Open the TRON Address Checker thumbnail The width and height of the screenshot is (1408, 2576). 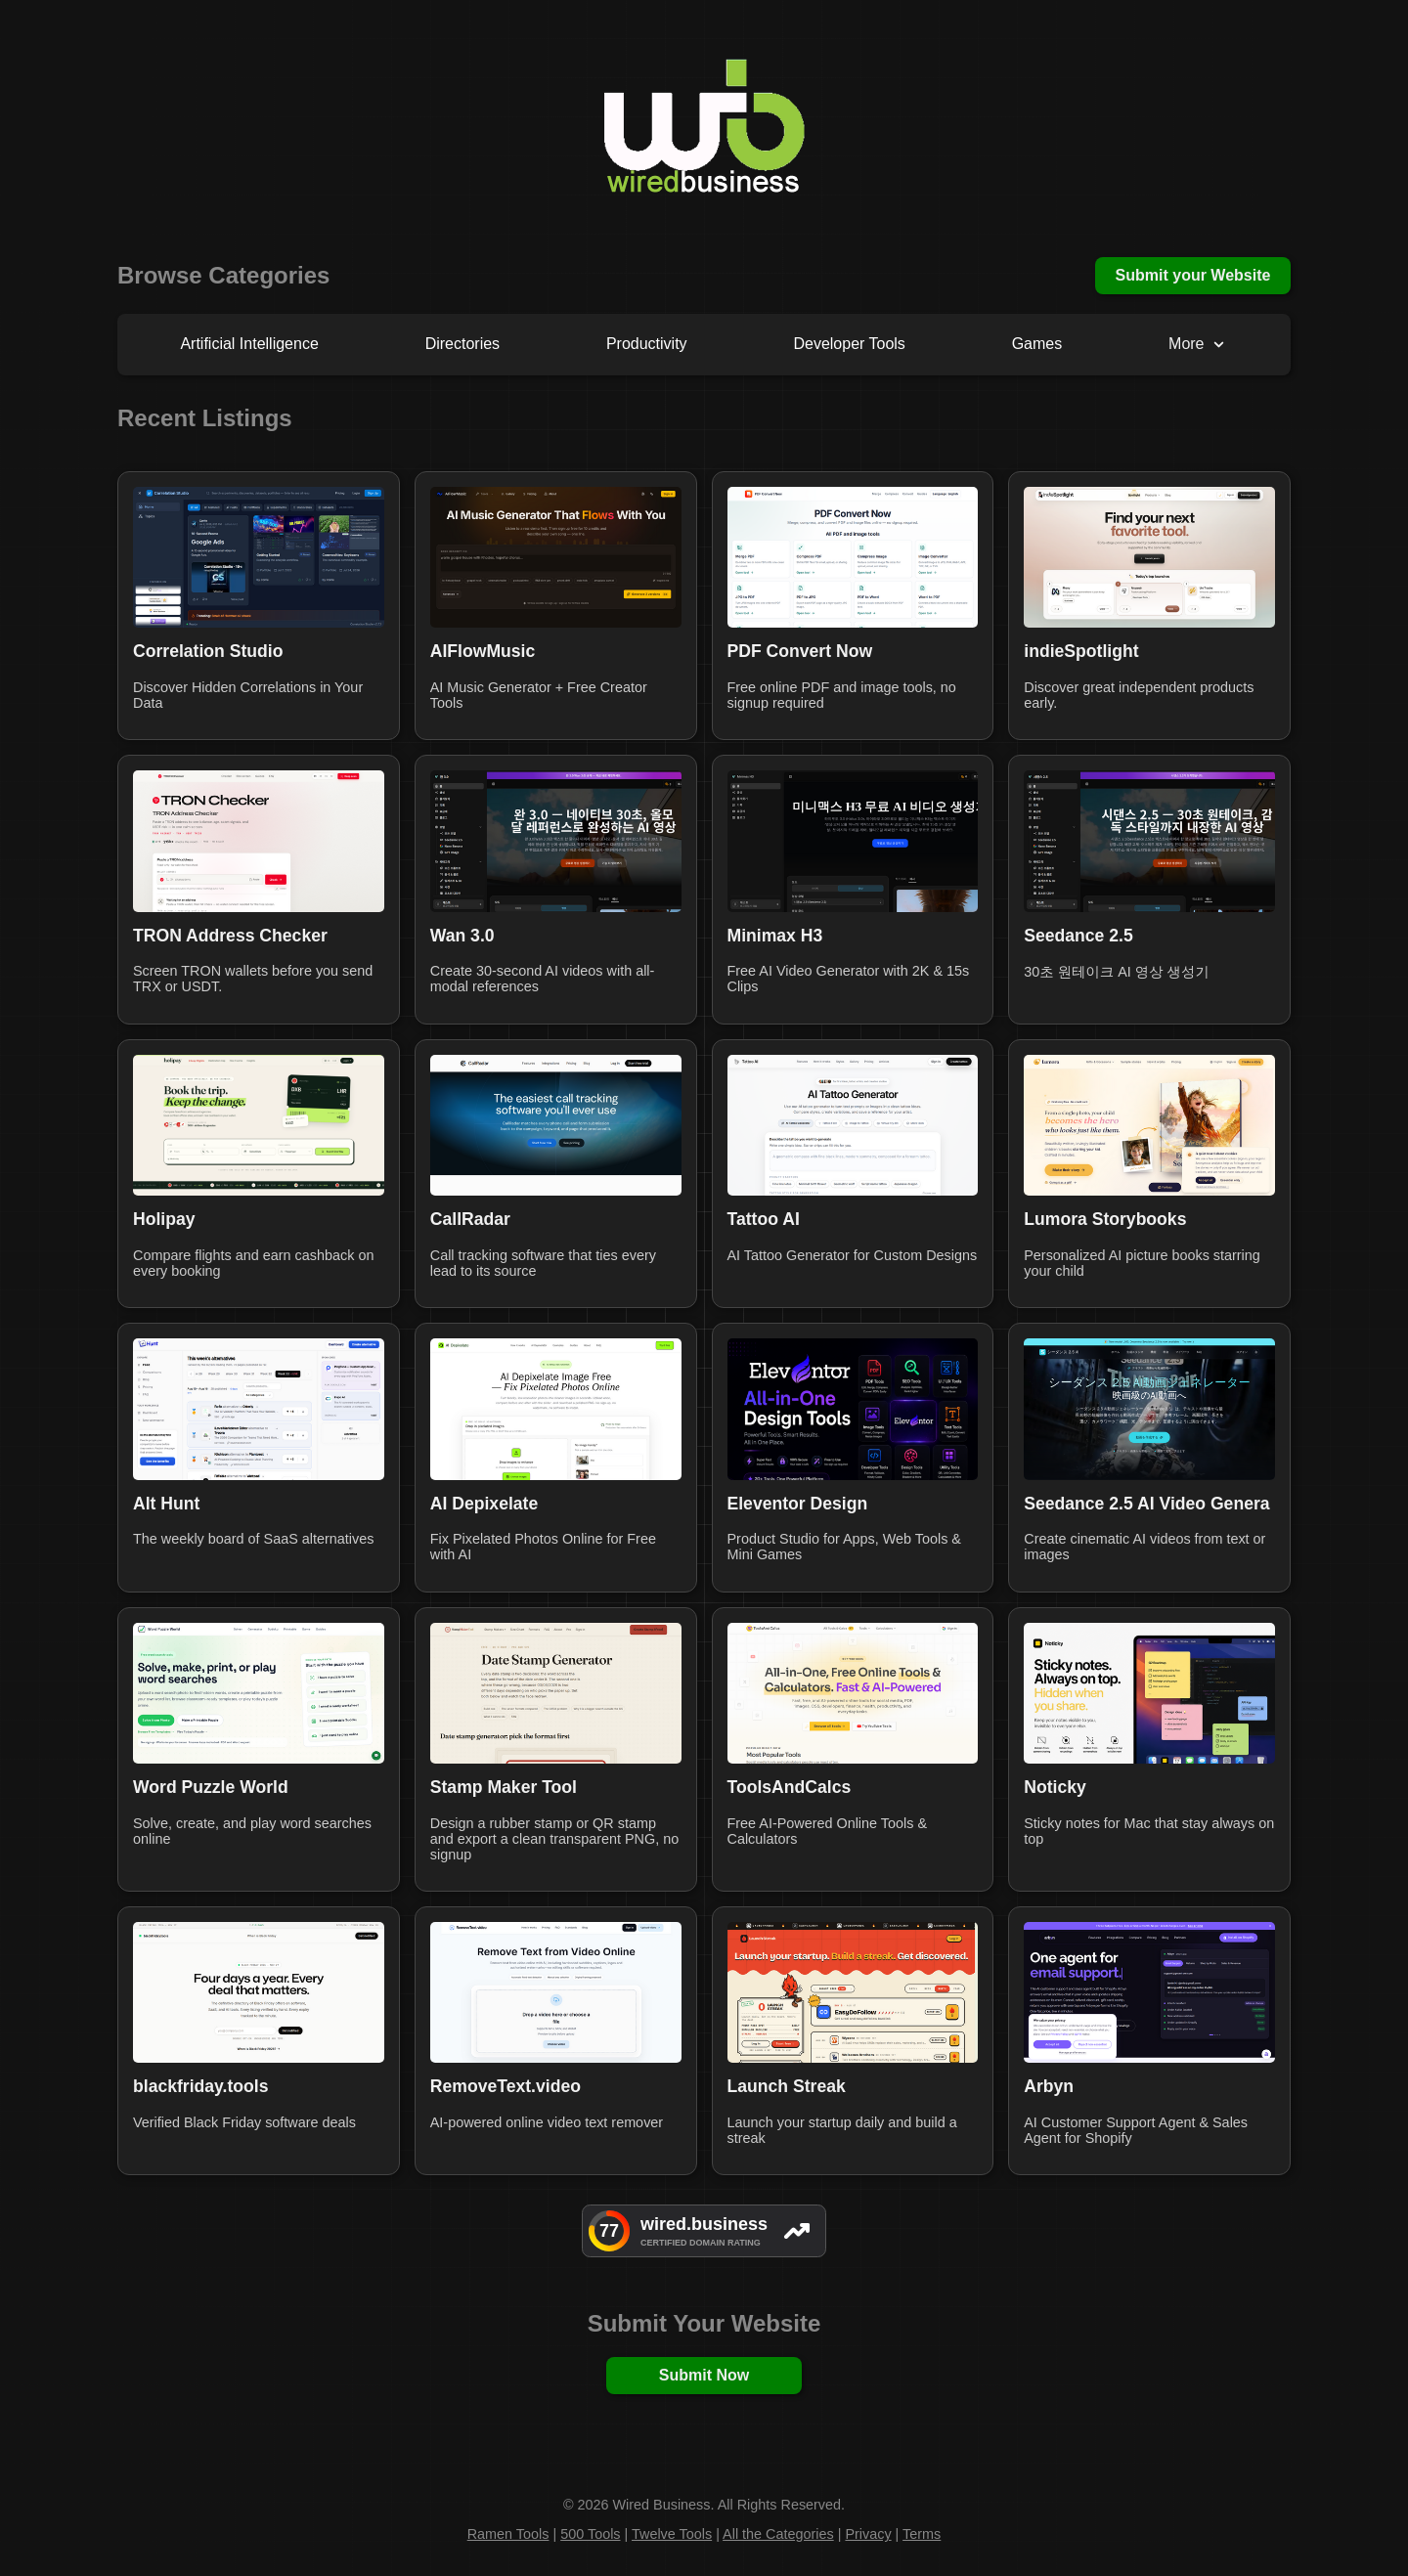(258, 841)
